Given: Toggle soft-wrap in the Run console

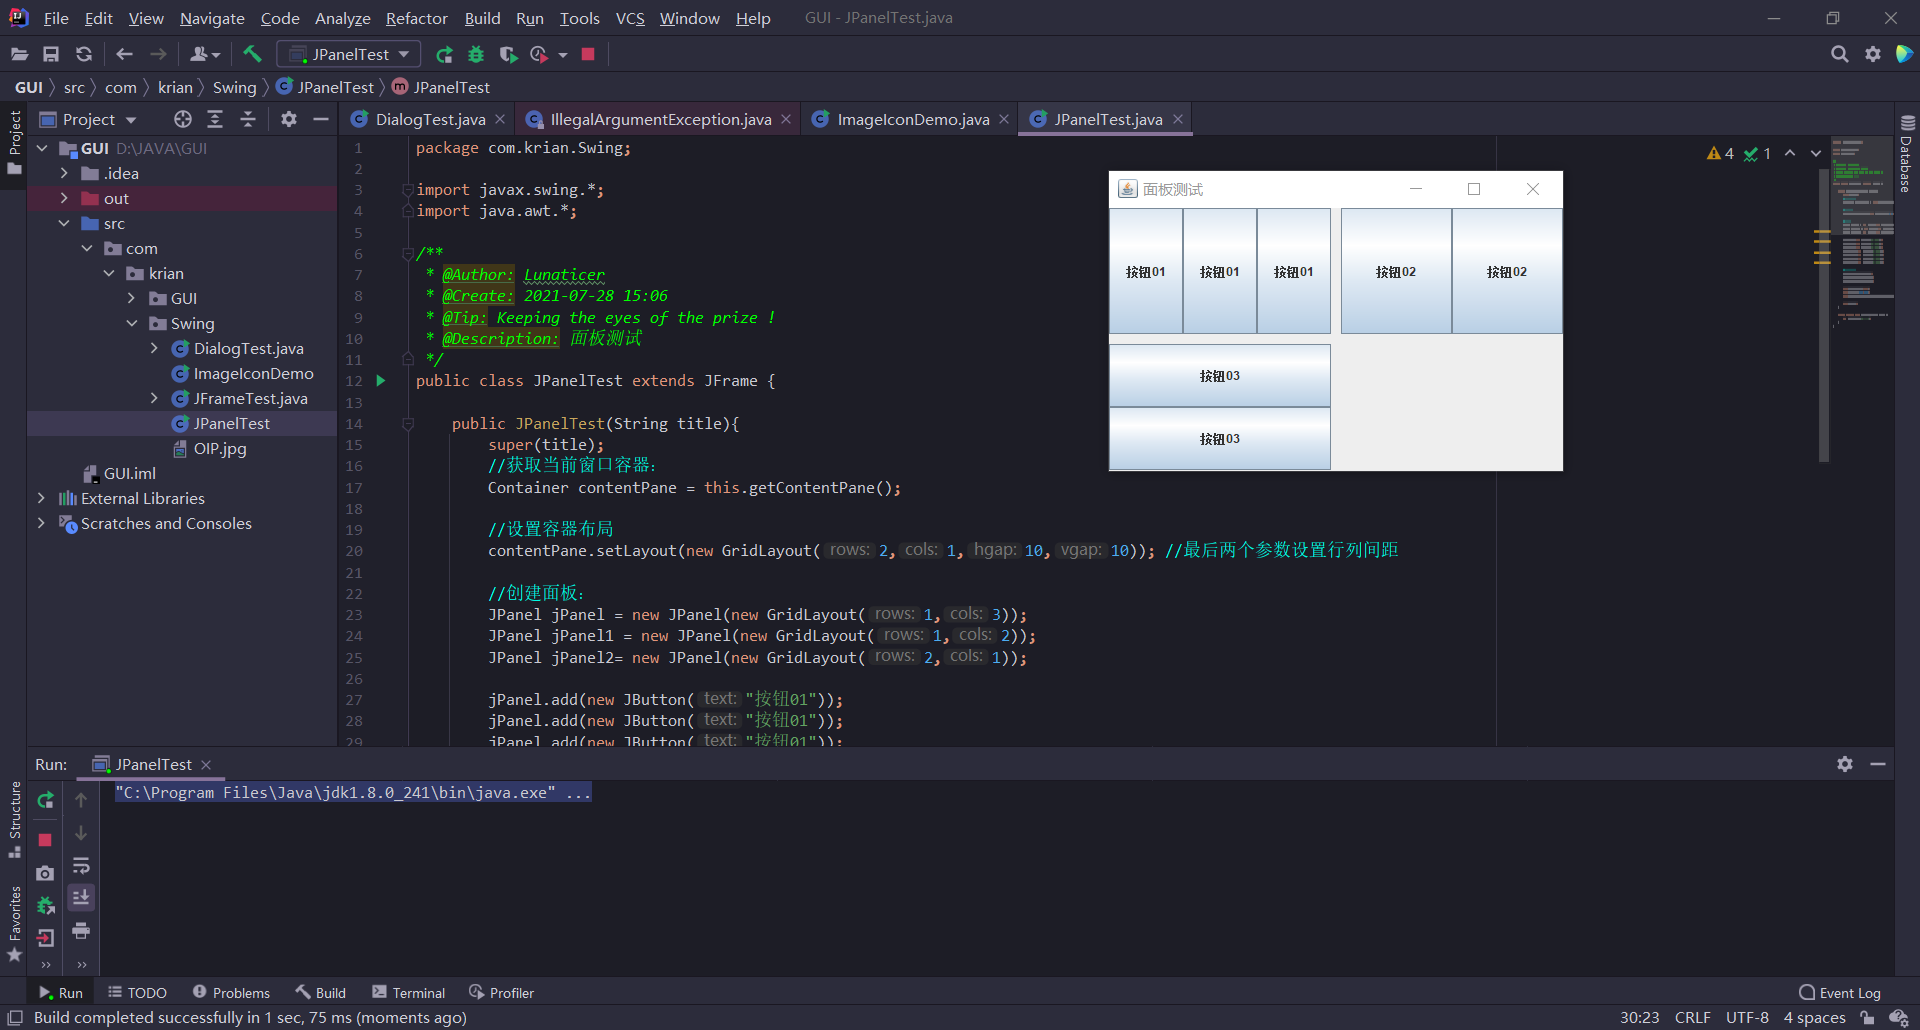Looking at the screenshot, I should (82, 866).
